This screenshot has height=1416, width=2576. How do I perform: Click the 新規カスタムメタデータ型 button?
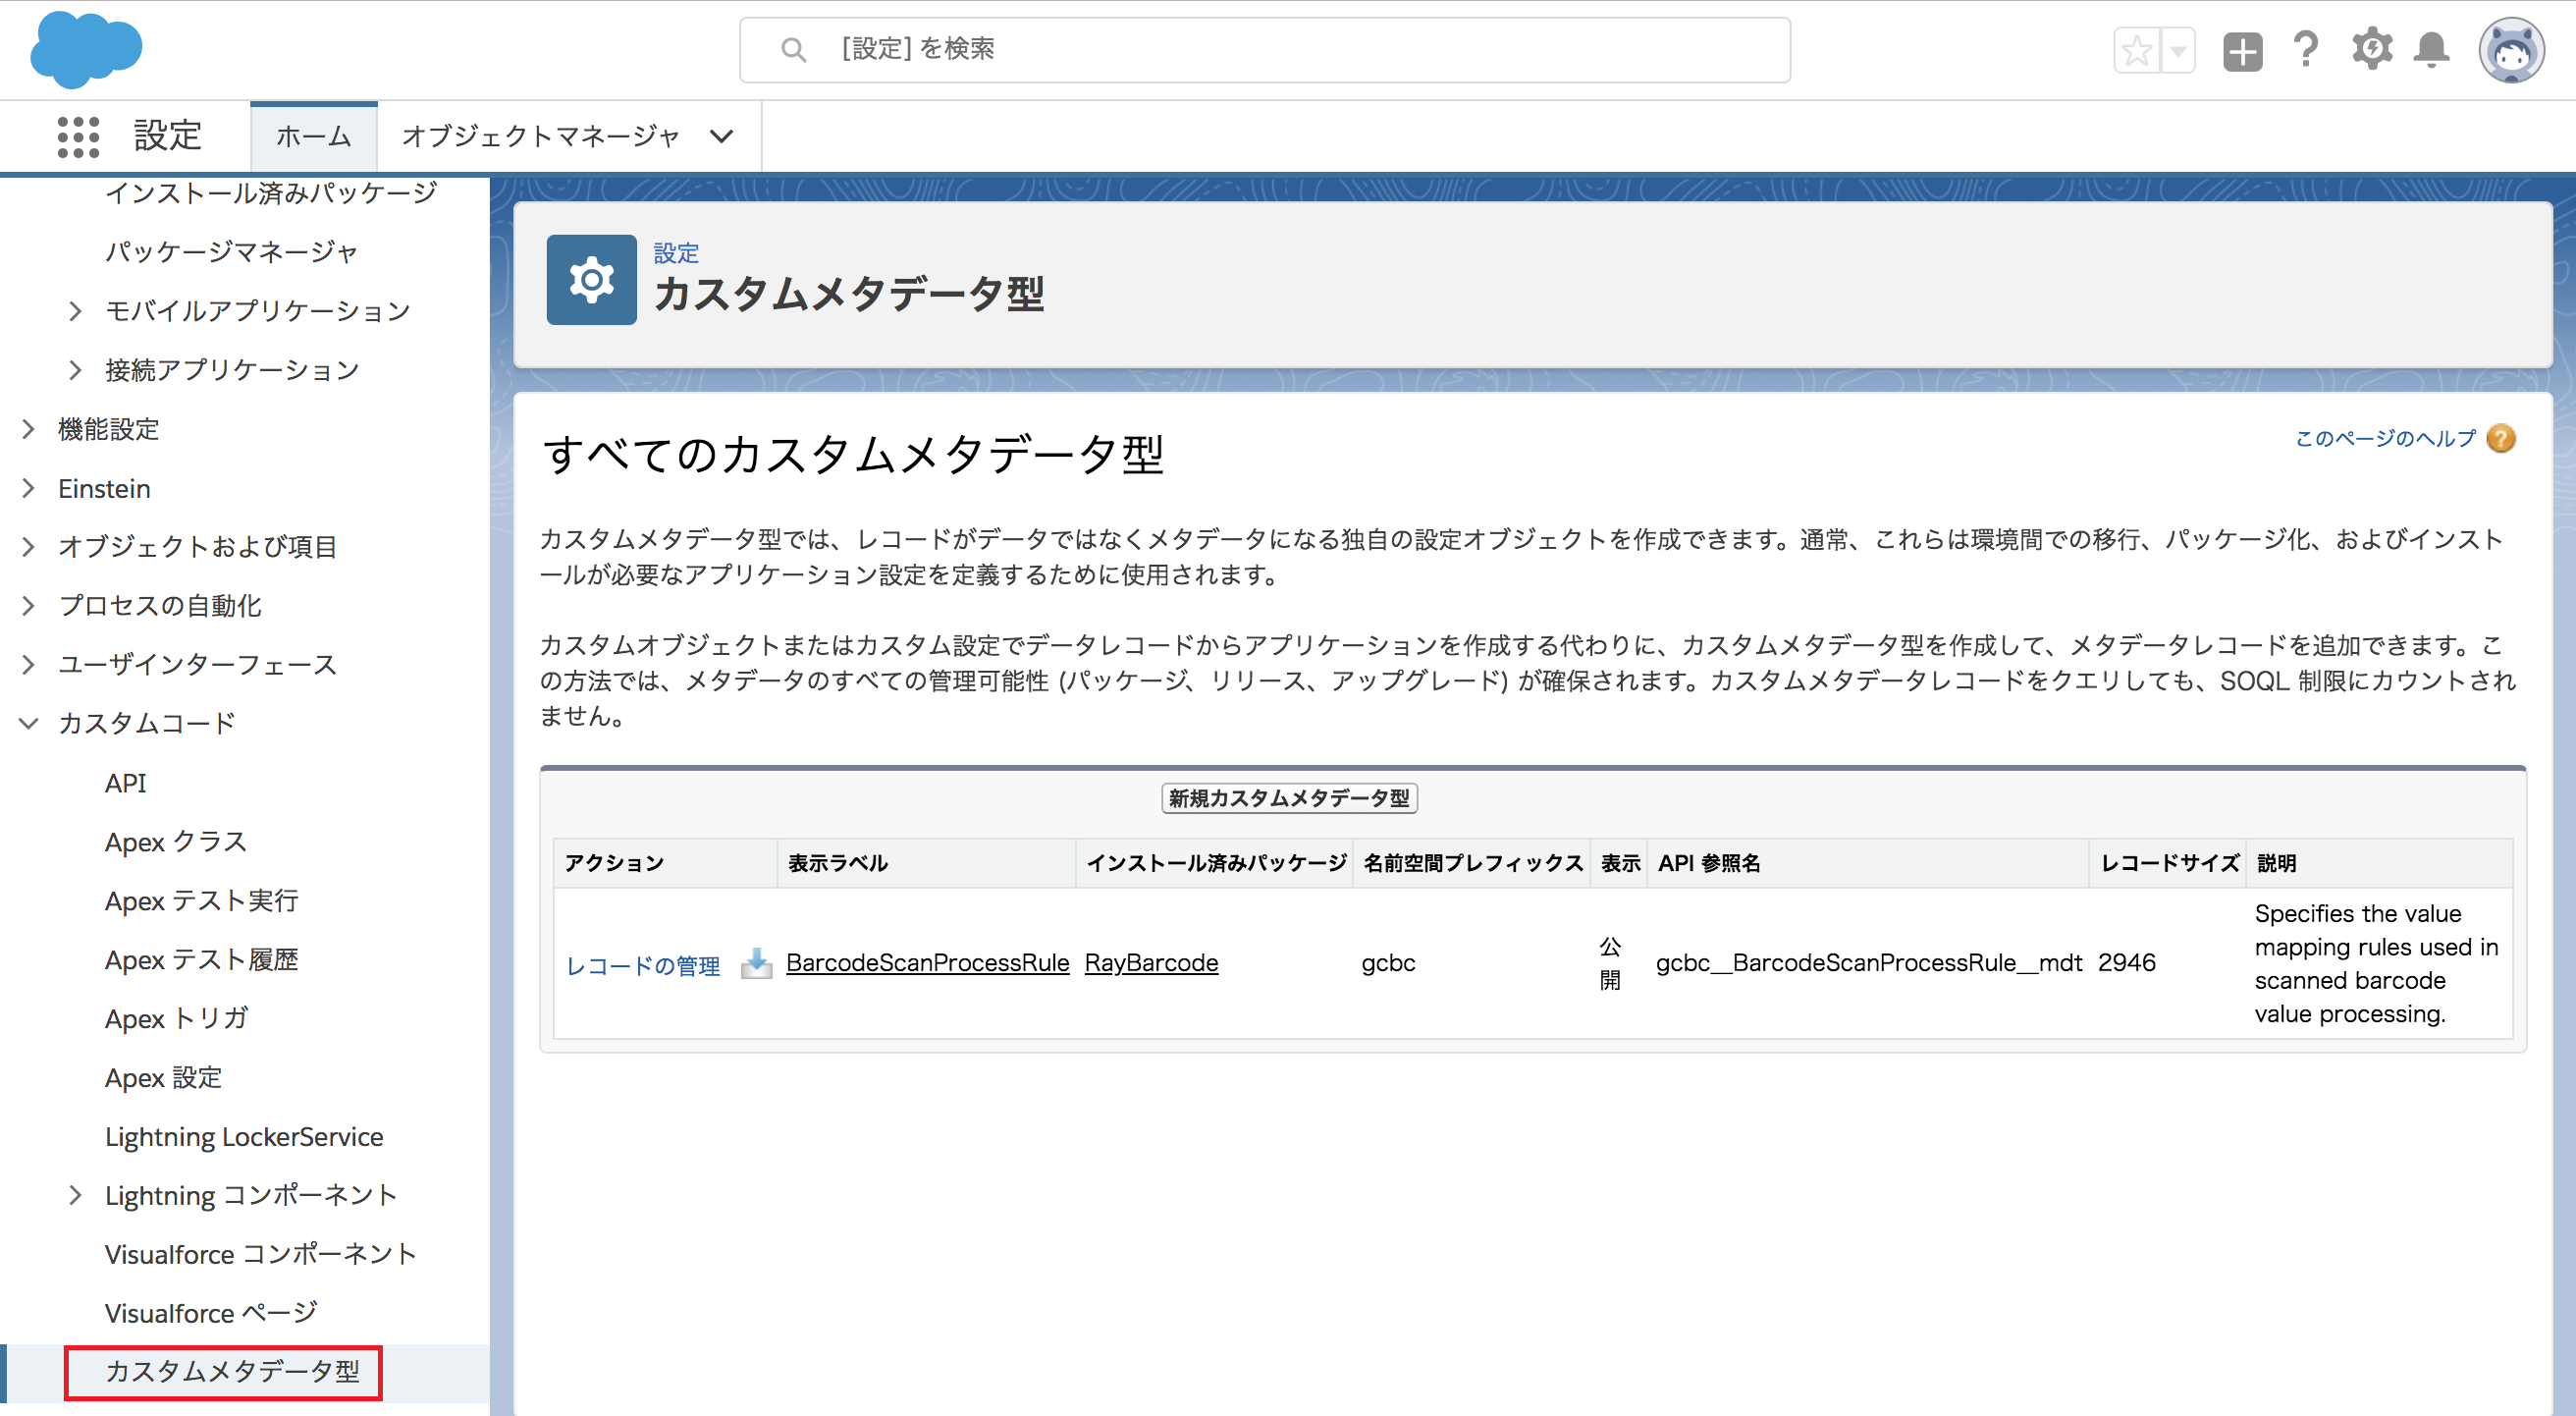click(1289, 798)
